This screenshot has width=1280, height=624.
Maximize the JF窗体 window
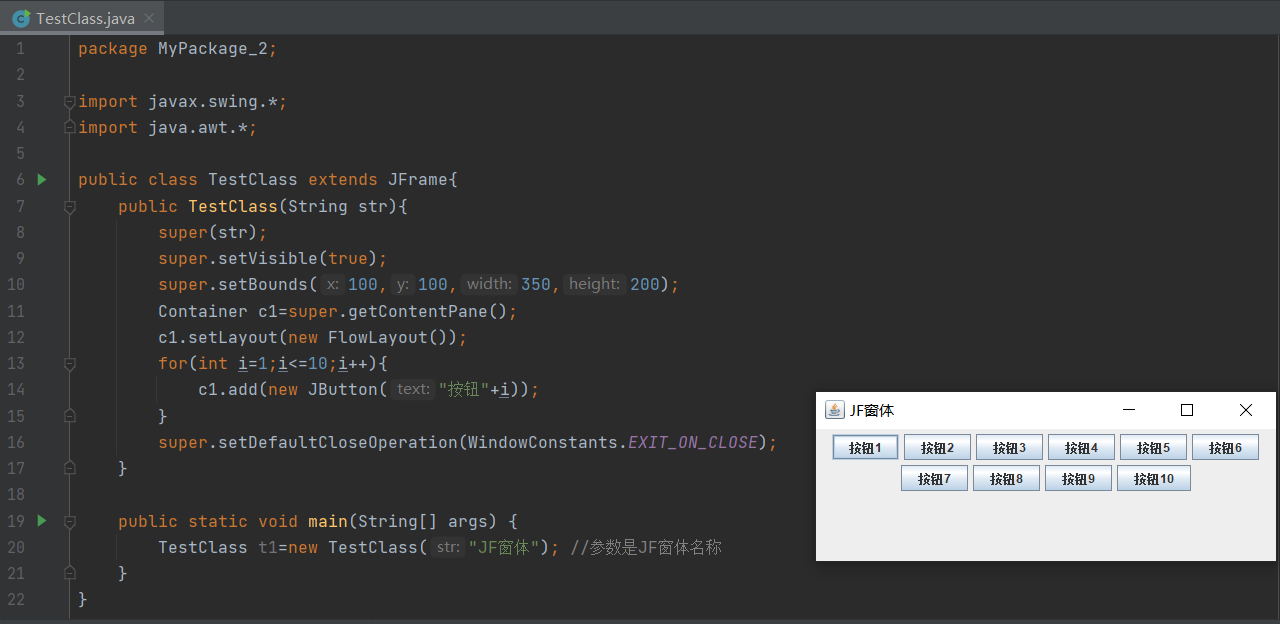coord(1187,410)
